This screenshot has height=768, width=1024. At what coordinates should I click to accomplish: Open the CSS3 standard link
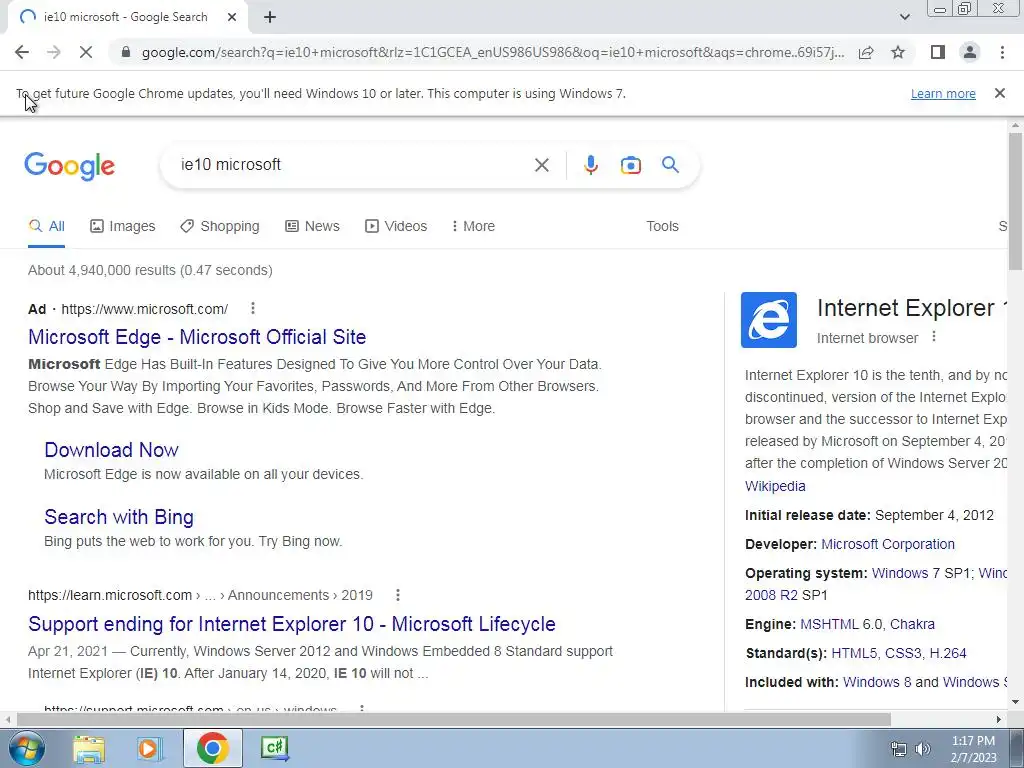[904, 653]
